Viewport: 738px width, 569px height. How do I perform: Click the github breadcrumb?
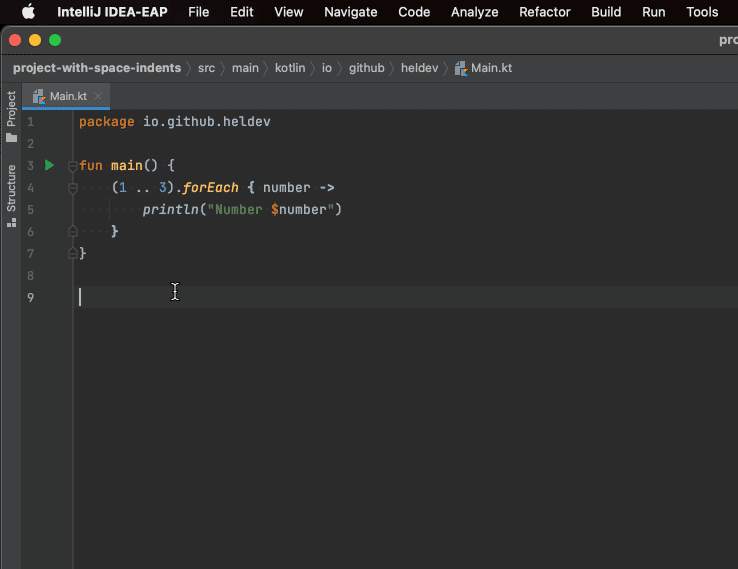click(x=367, y=68)
